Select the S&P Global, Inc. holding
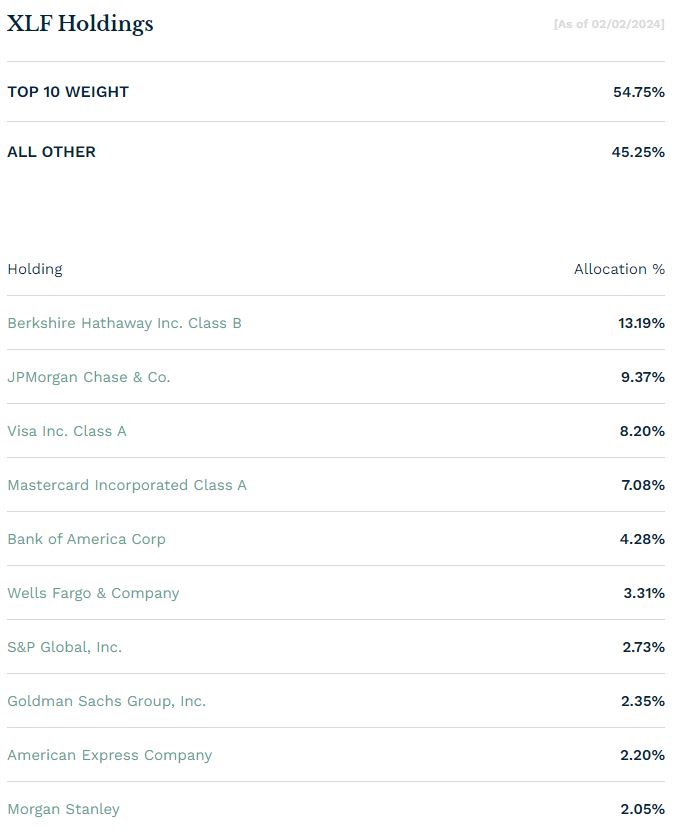The width and height of the screenshot is (681, 831). 65,648
